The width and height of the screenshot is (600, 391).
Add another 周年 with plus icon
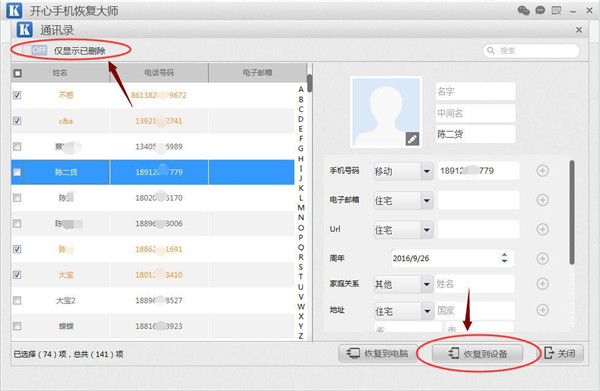(542, 258)
